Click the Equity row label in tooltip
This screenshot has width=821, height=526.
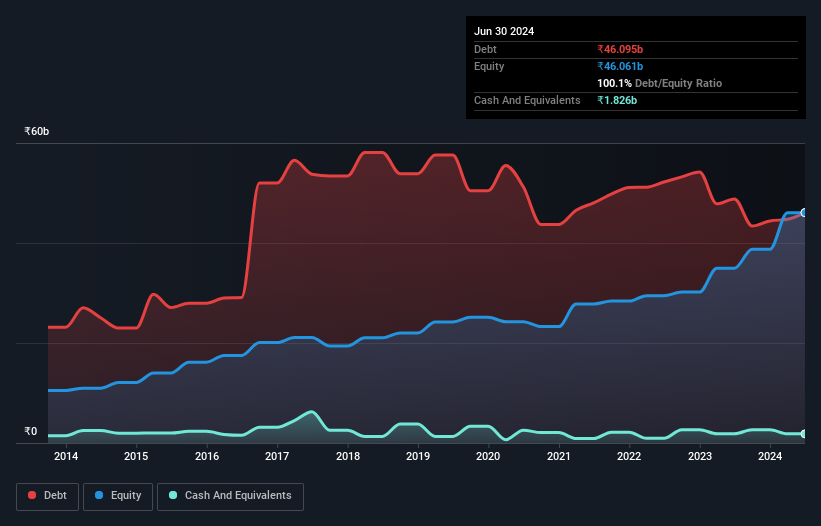(x=489, y=66)
